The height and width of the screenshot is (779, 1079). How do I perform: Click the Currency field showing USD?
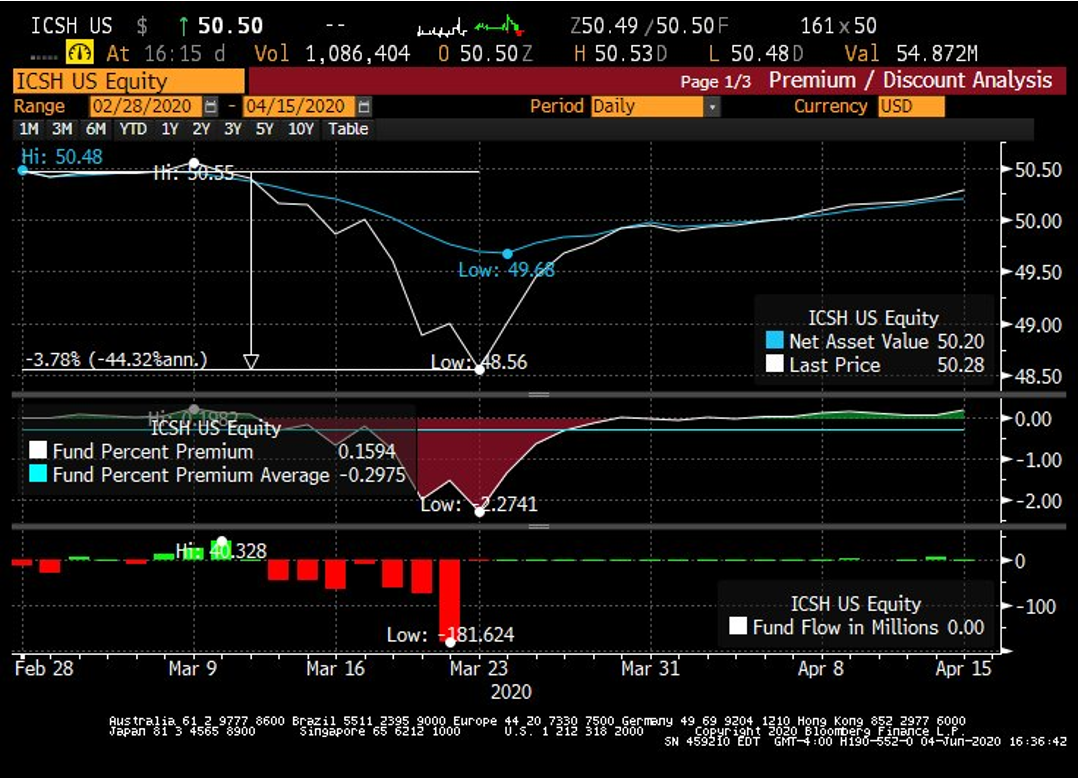click(911, 107)
